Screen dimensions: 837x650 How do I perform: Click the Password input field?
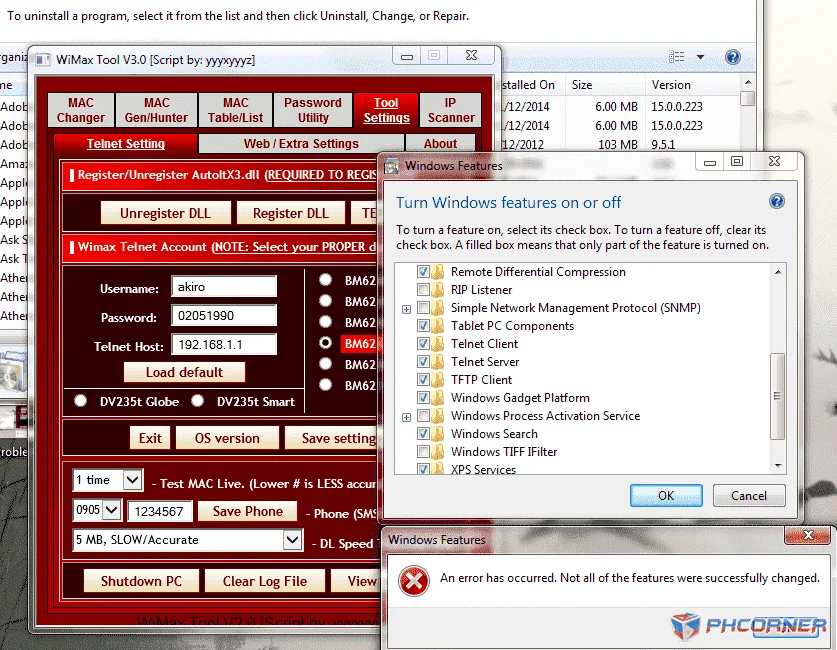pos(224,315)
